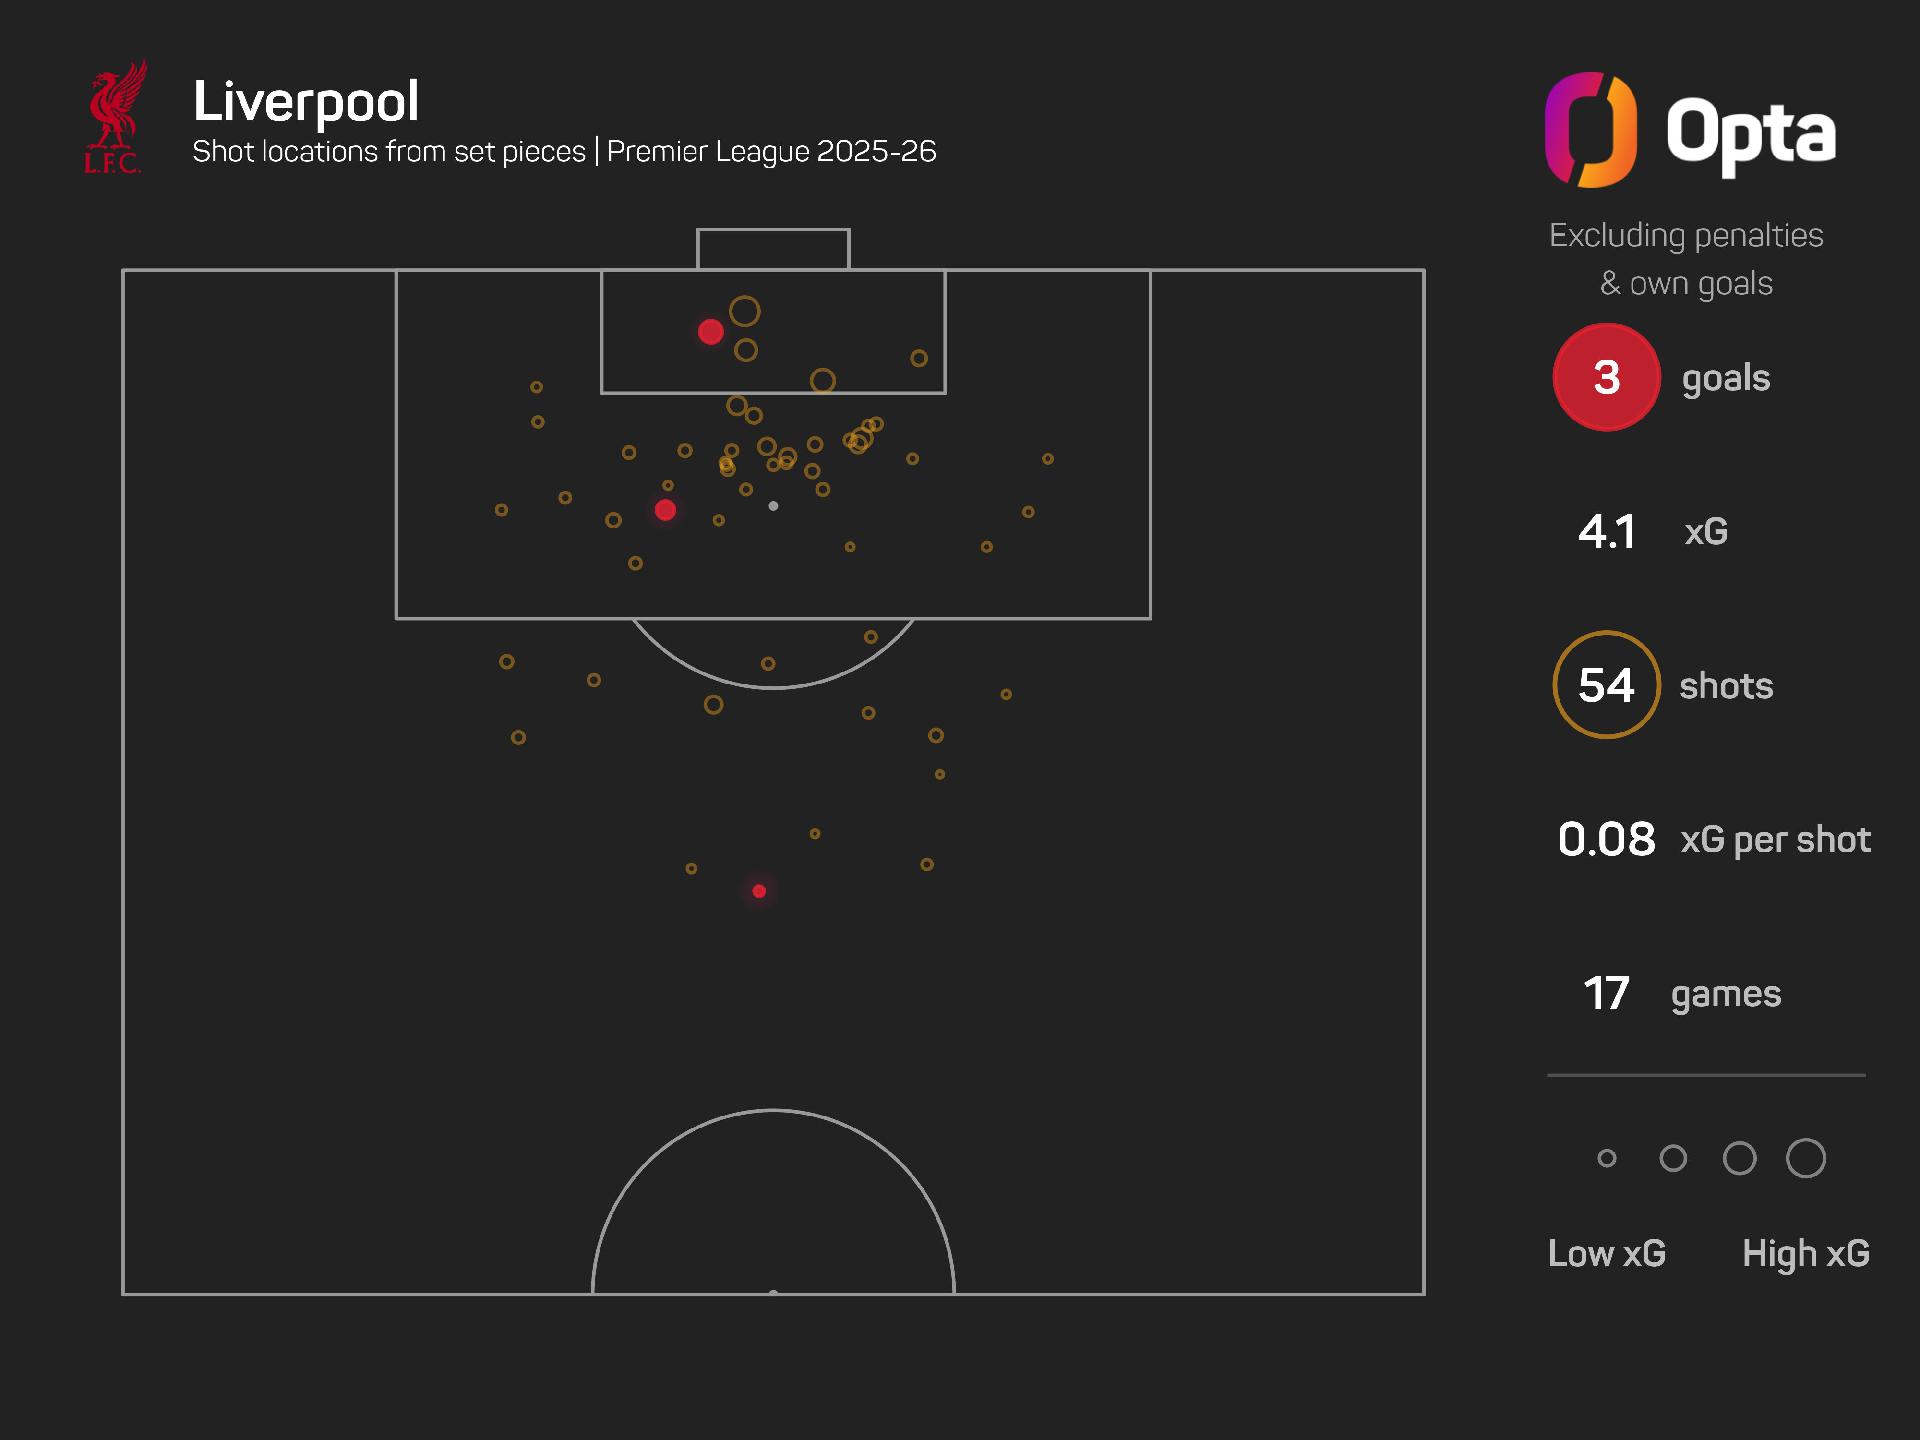
Task: Click the Liverpool FC crest logo
Action: 115,118
